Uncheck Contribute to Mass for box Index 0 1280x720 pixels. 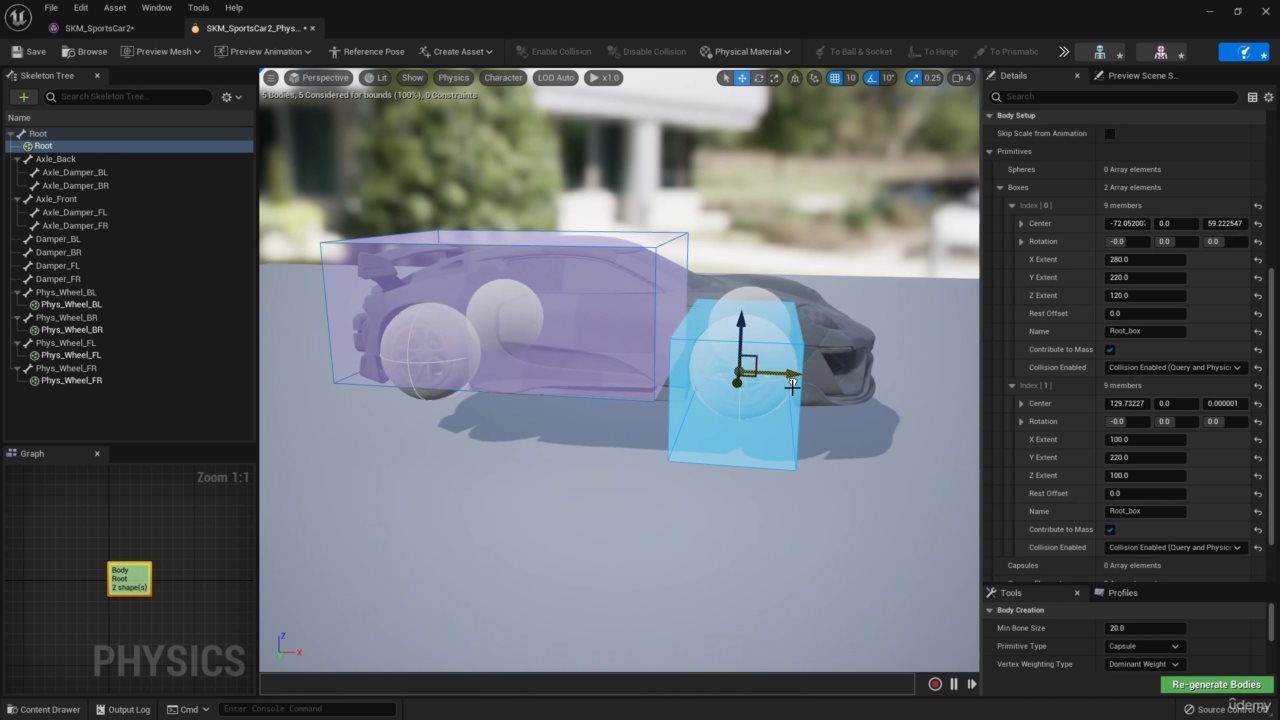point(1110,350)
